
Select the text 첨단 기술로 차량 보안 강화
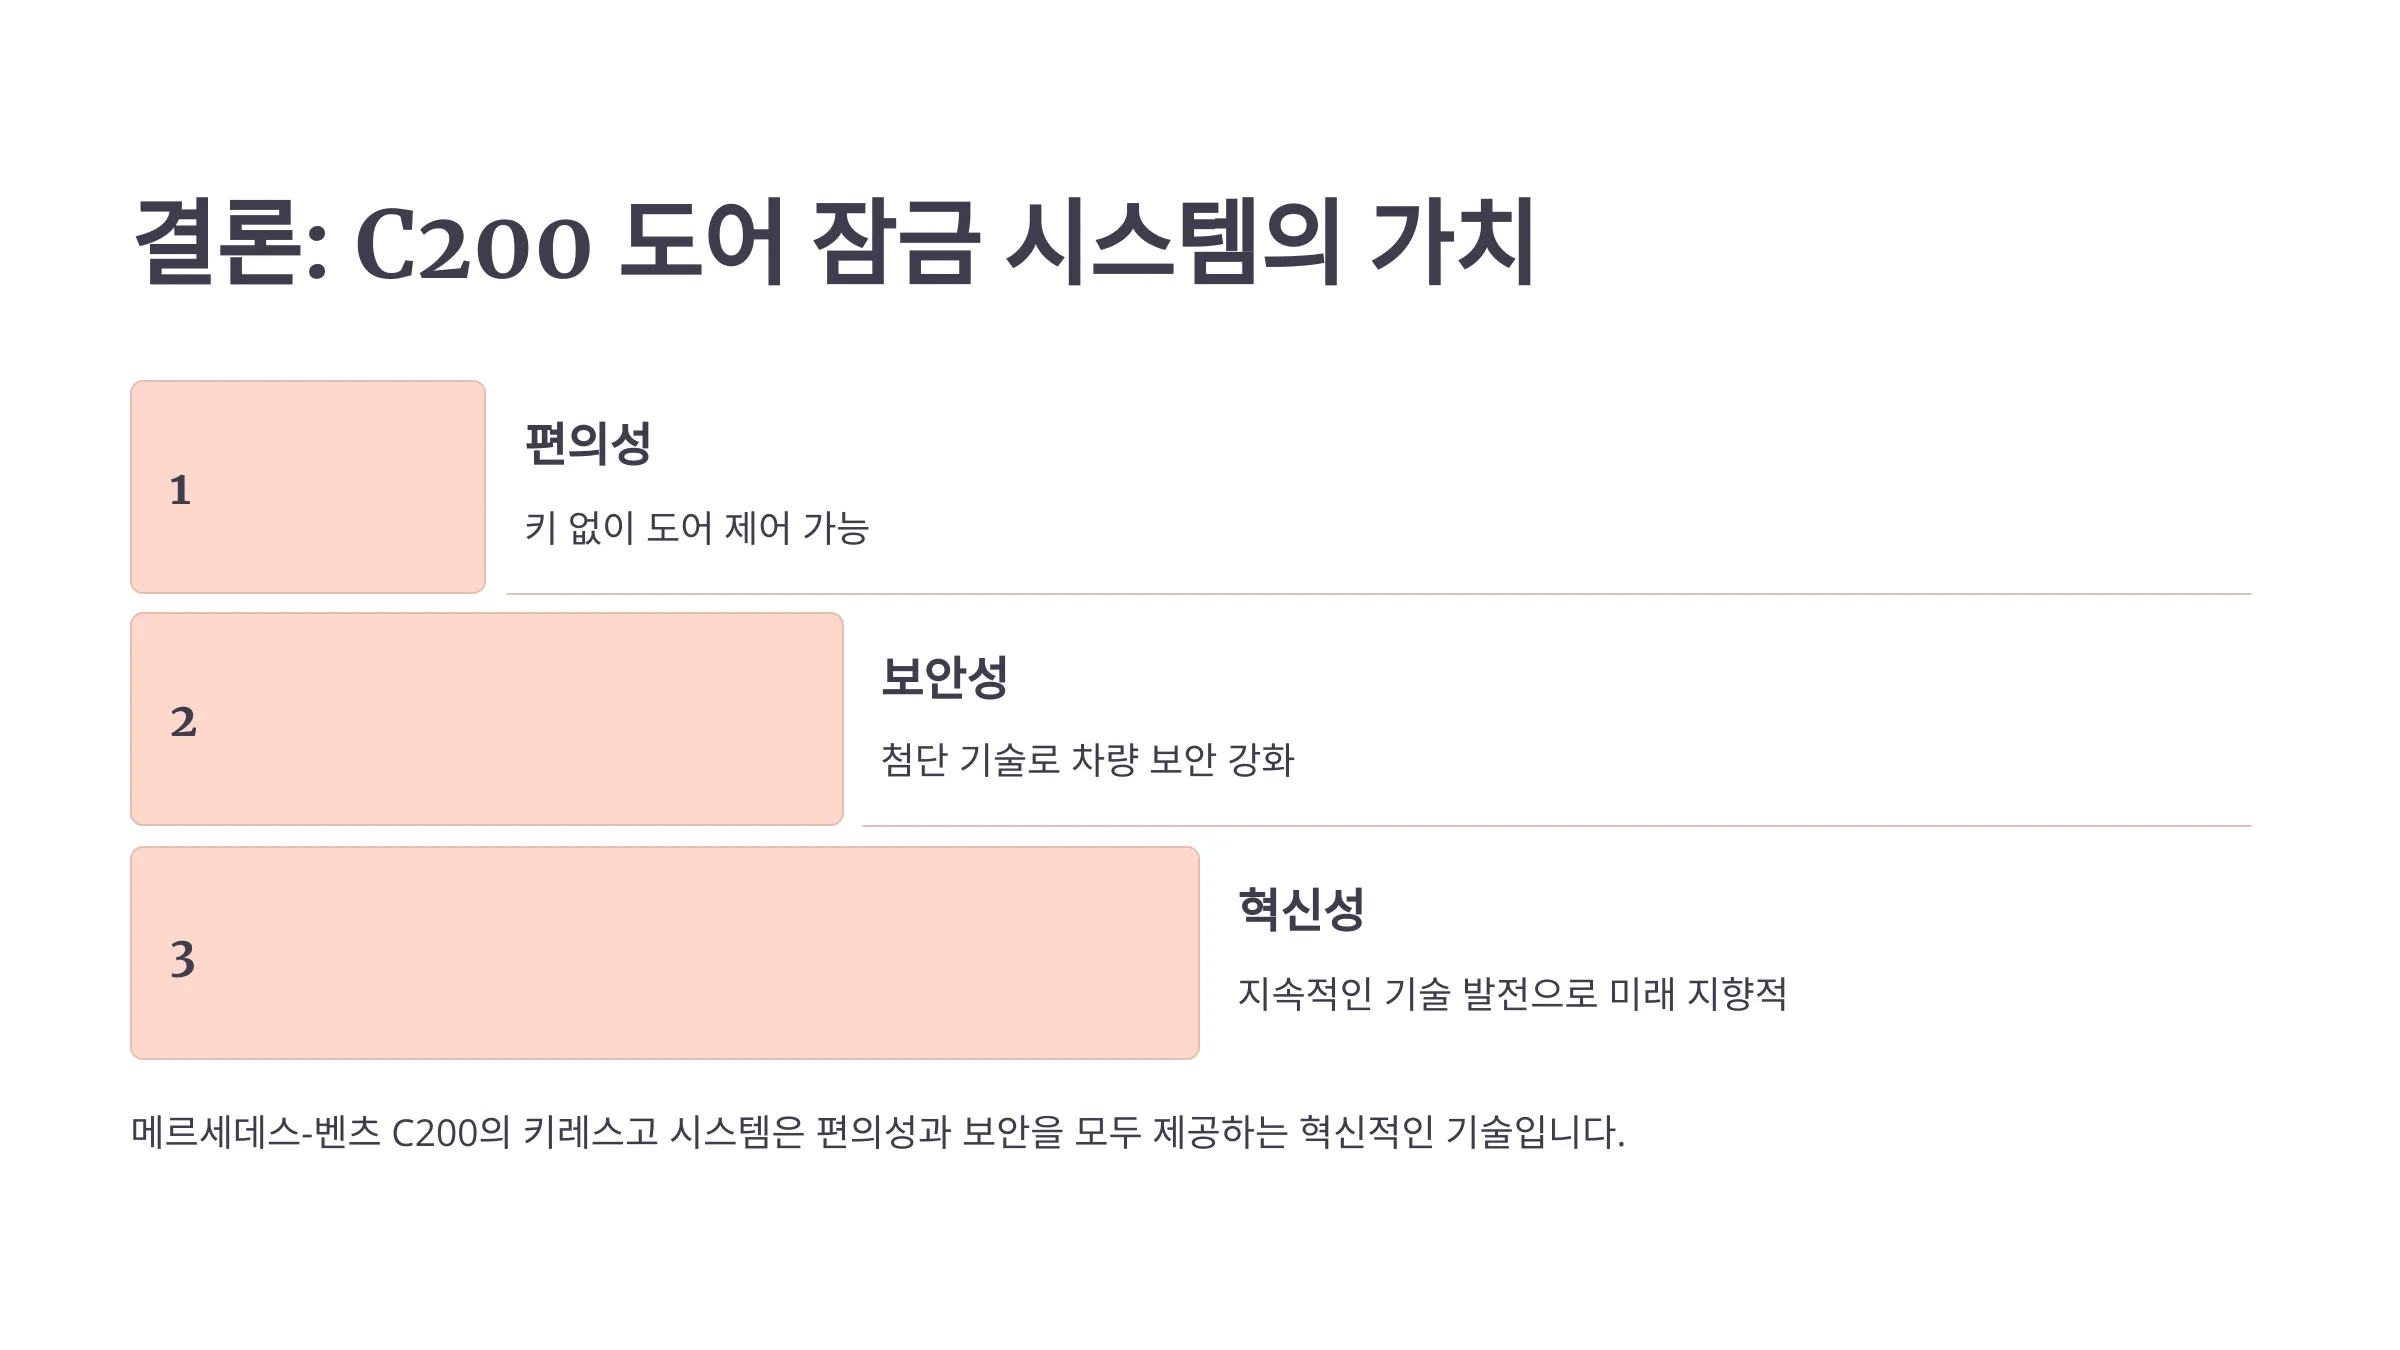pyautogui.click(x=1088, y=760)
